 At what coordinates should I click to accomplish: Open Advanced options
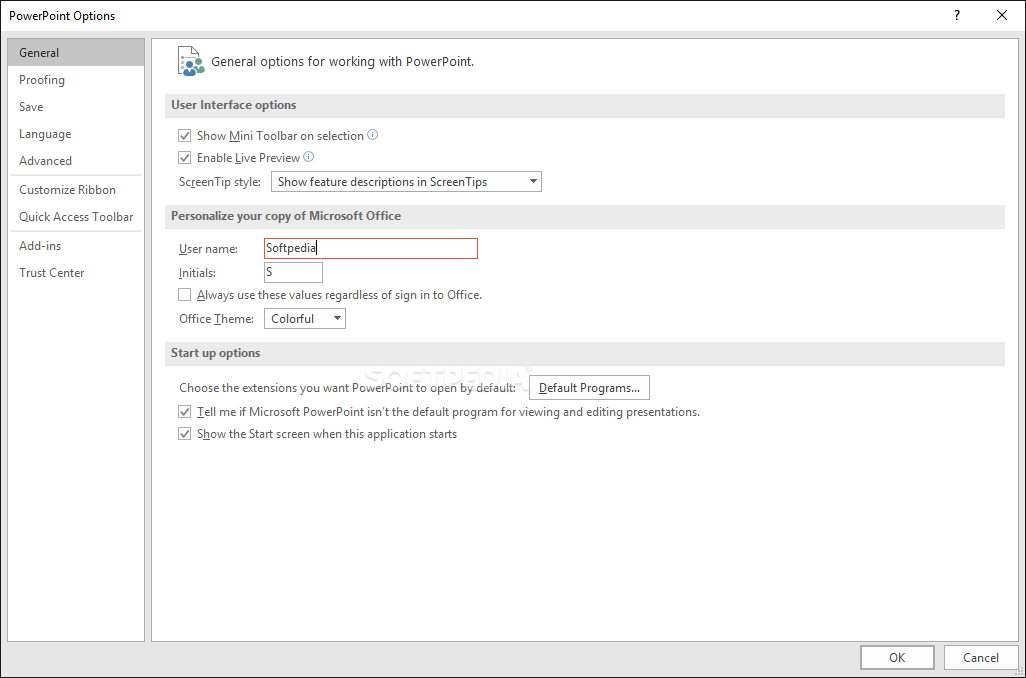76,160
